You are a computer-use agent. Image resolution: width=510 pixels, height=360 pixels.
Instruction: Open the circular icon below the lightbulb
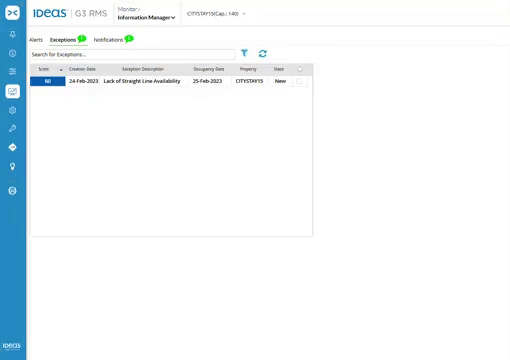[13, 191]
